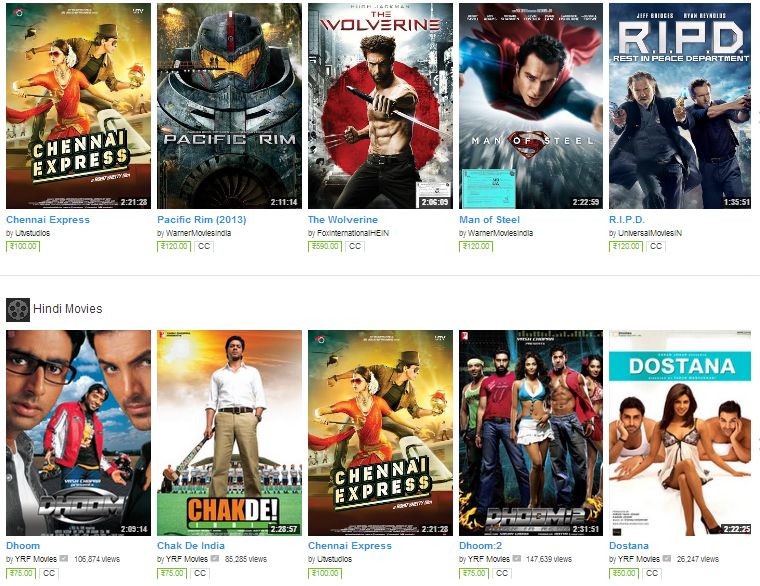Click the CC badge under The Wolverine
Viewport: 760px width, 586px height.
(355, 246)
